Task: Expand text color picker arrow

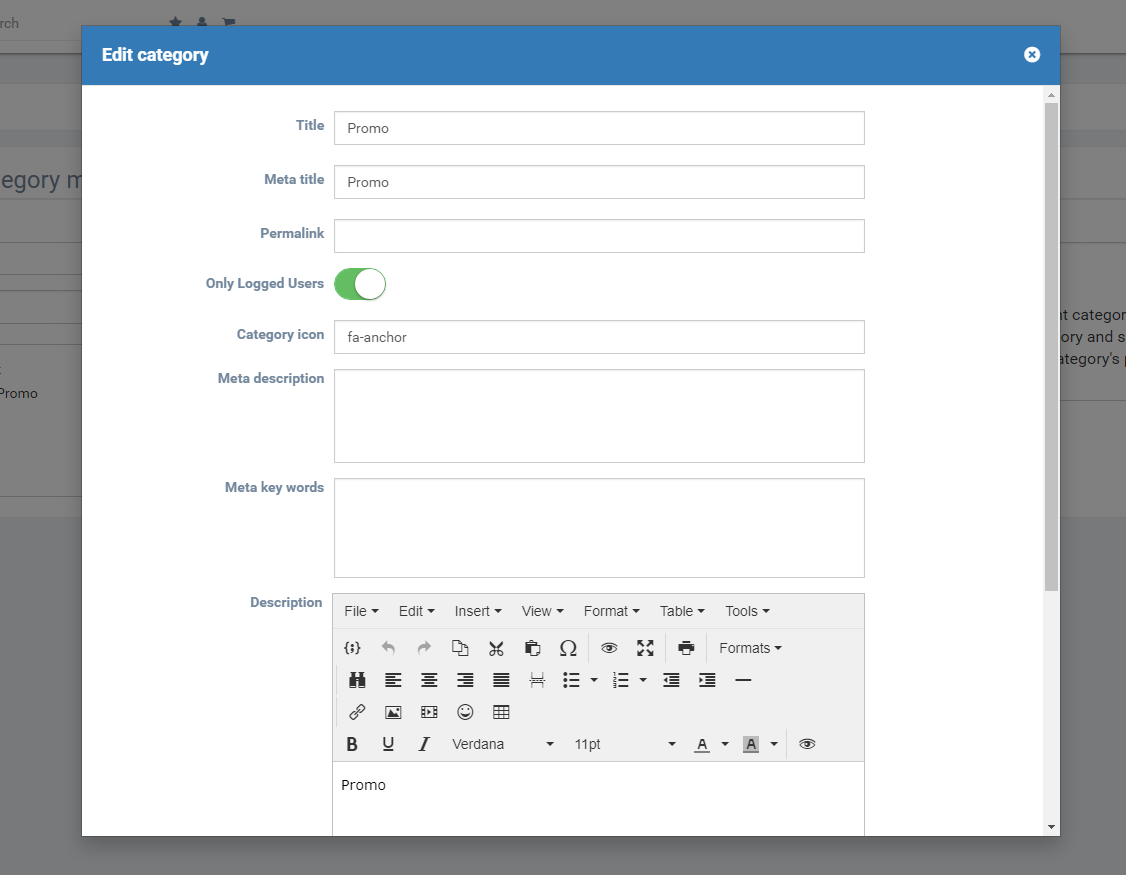Action: (x=725, y=744)
